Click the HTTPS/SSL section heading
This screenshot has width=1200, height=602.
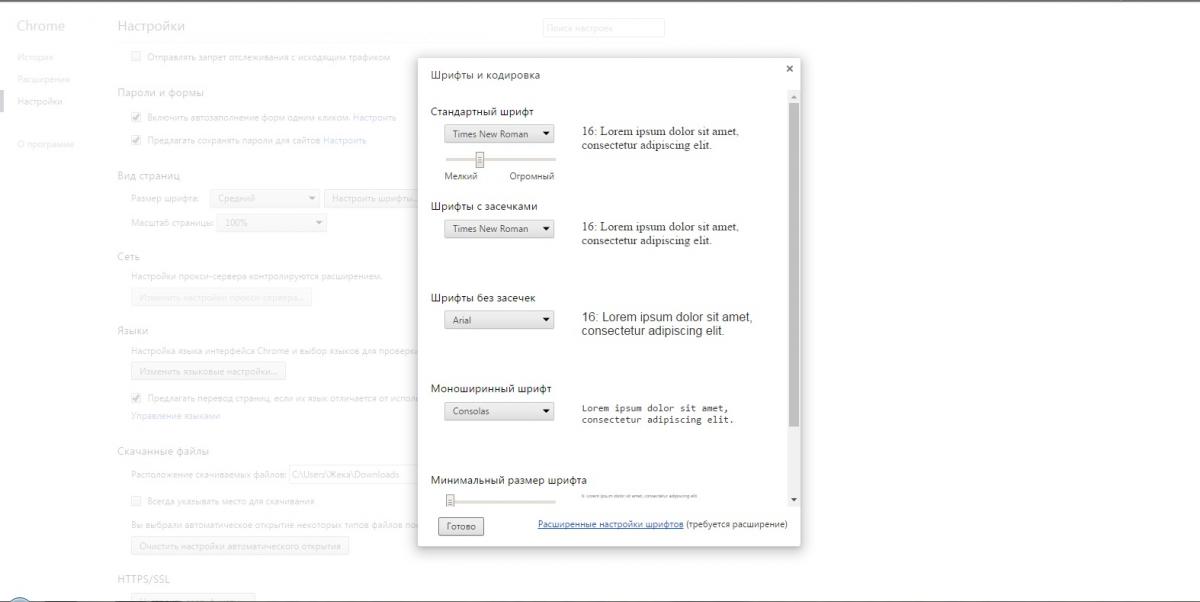pos(144,579)
